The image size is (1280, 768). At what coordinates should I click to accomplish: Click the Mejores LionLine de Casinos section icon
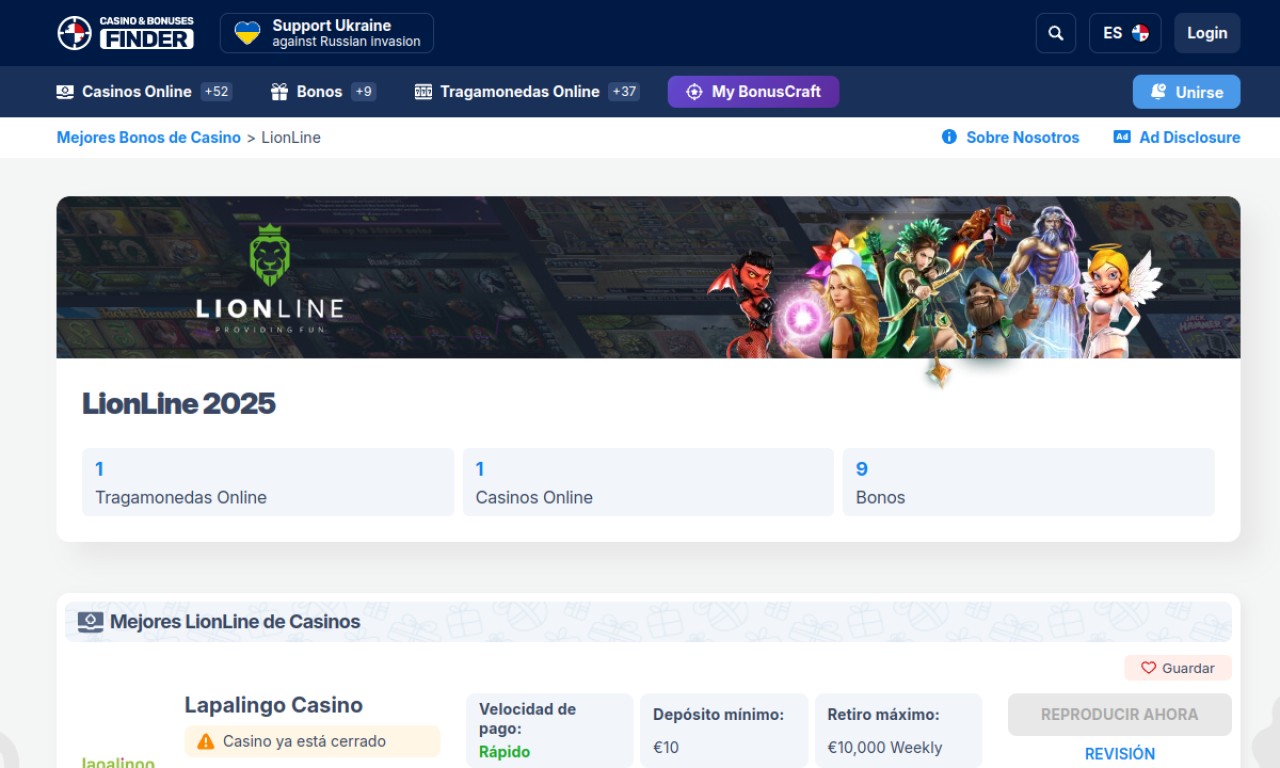(x=91, y=622)
